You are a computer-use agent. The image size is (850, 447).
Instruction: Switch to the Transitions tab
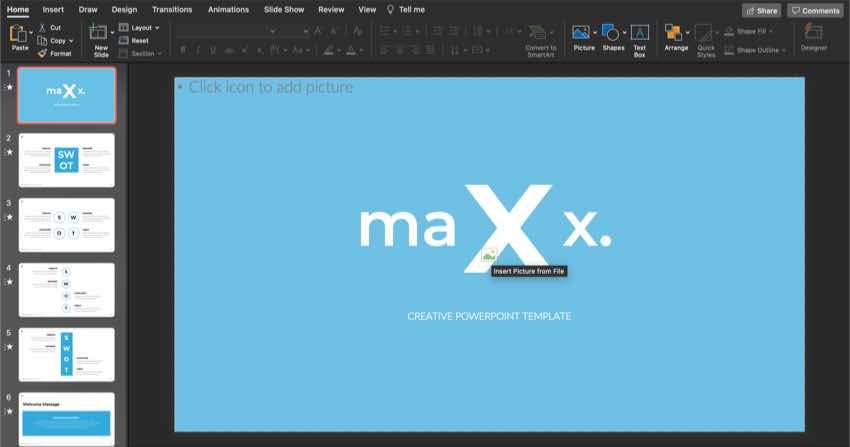(x=172, y=9)
